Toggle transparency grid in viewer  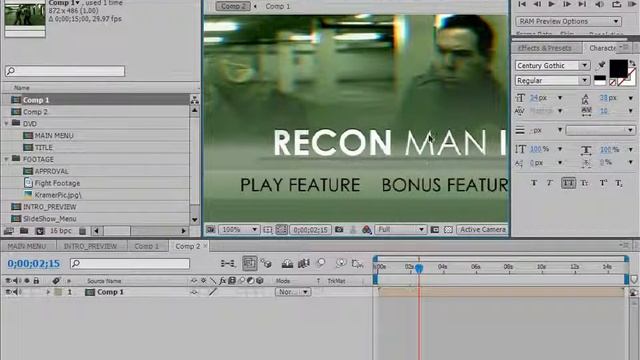coord(448,230)
